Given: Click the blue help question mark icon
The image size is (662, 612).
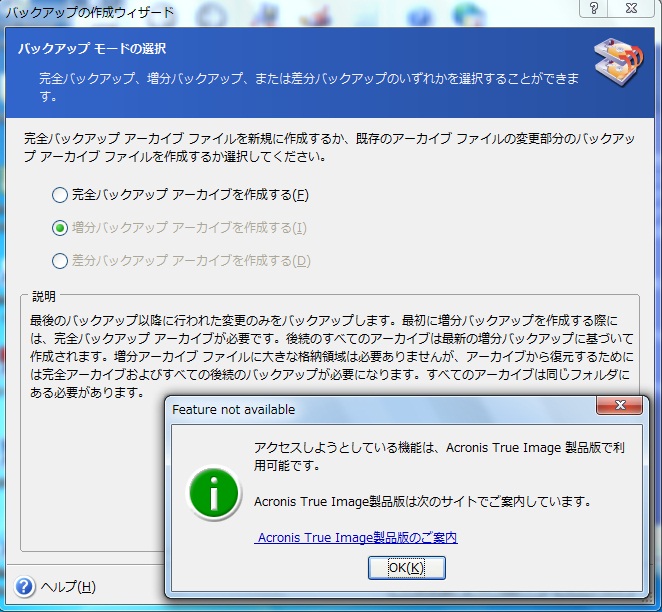Looking at the screenshot, I should (24, 586).
